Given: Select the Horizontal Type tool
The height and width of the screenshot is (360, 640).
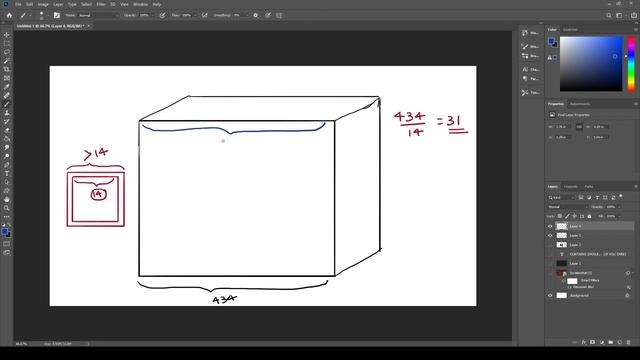Looking at the screenshot, I should (7, 173).
